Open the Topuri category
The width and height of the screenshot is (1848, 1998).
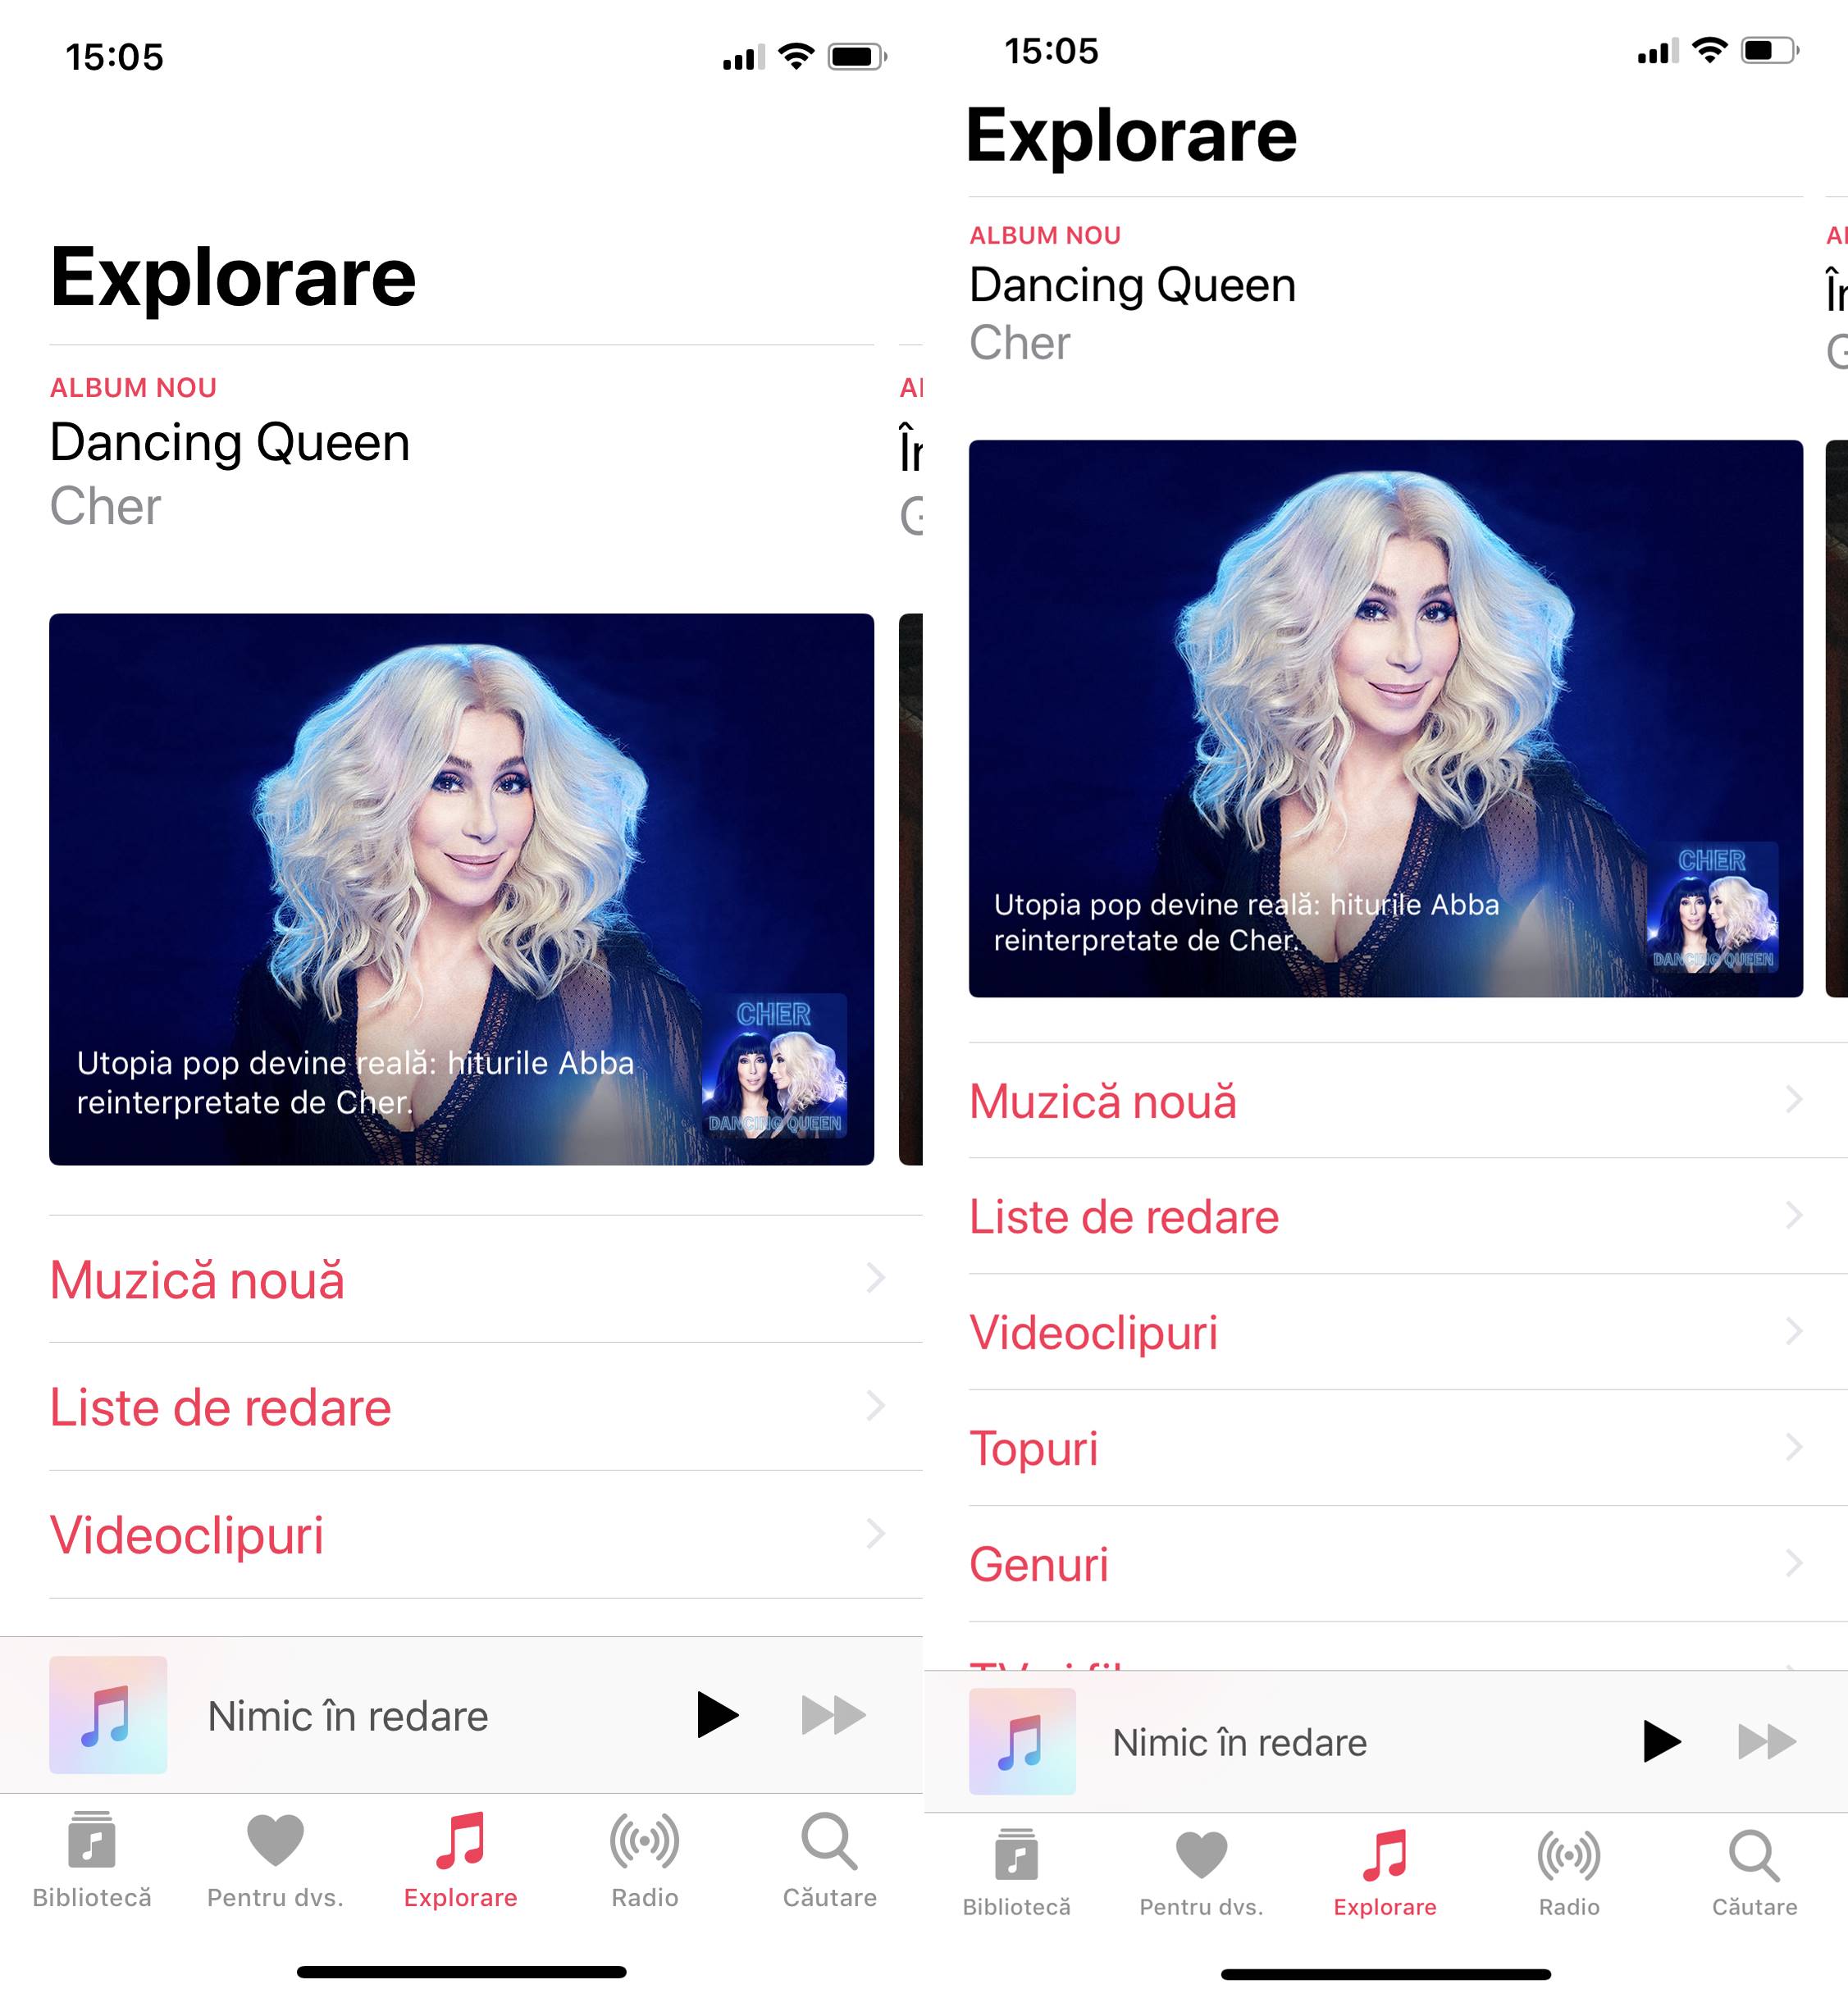tap(1387, 1444)
